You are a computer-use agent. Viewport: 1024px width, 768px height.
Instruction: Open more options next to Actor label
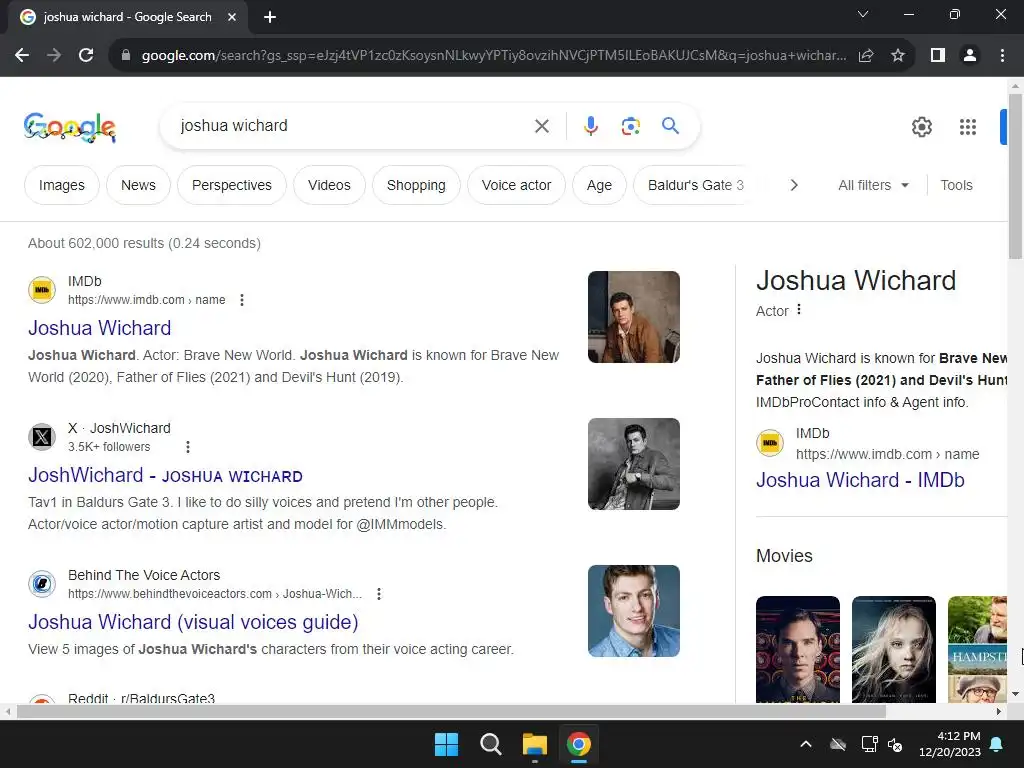click(799, 310)
